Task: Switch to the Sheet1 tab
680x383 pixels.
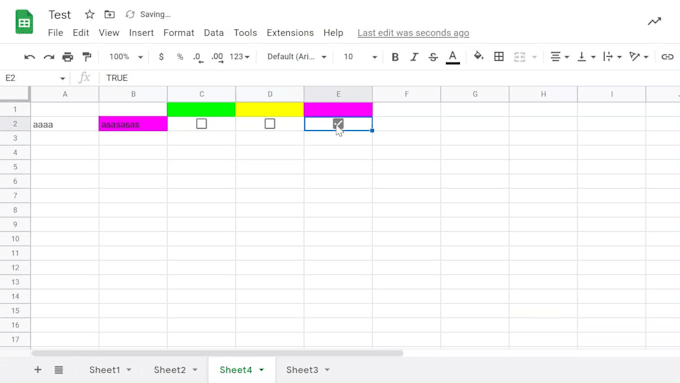Action: tap(105, 370)
